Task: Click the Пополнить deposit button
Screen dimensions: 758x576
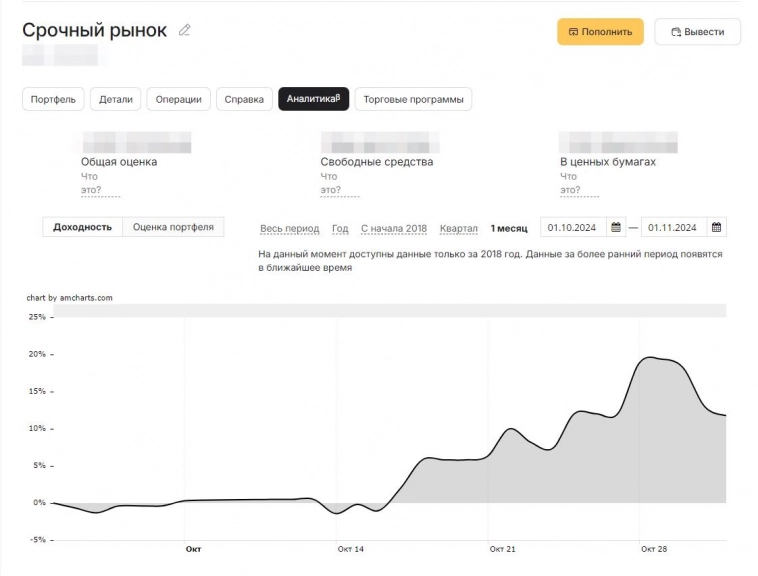Action: (600, 32)
